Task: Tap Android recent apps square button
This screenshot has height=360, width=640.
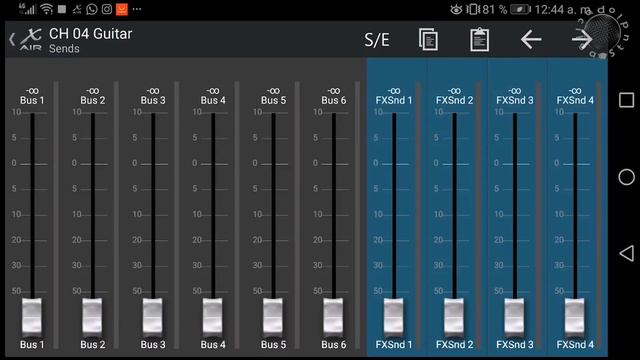Action: [627, 100]
